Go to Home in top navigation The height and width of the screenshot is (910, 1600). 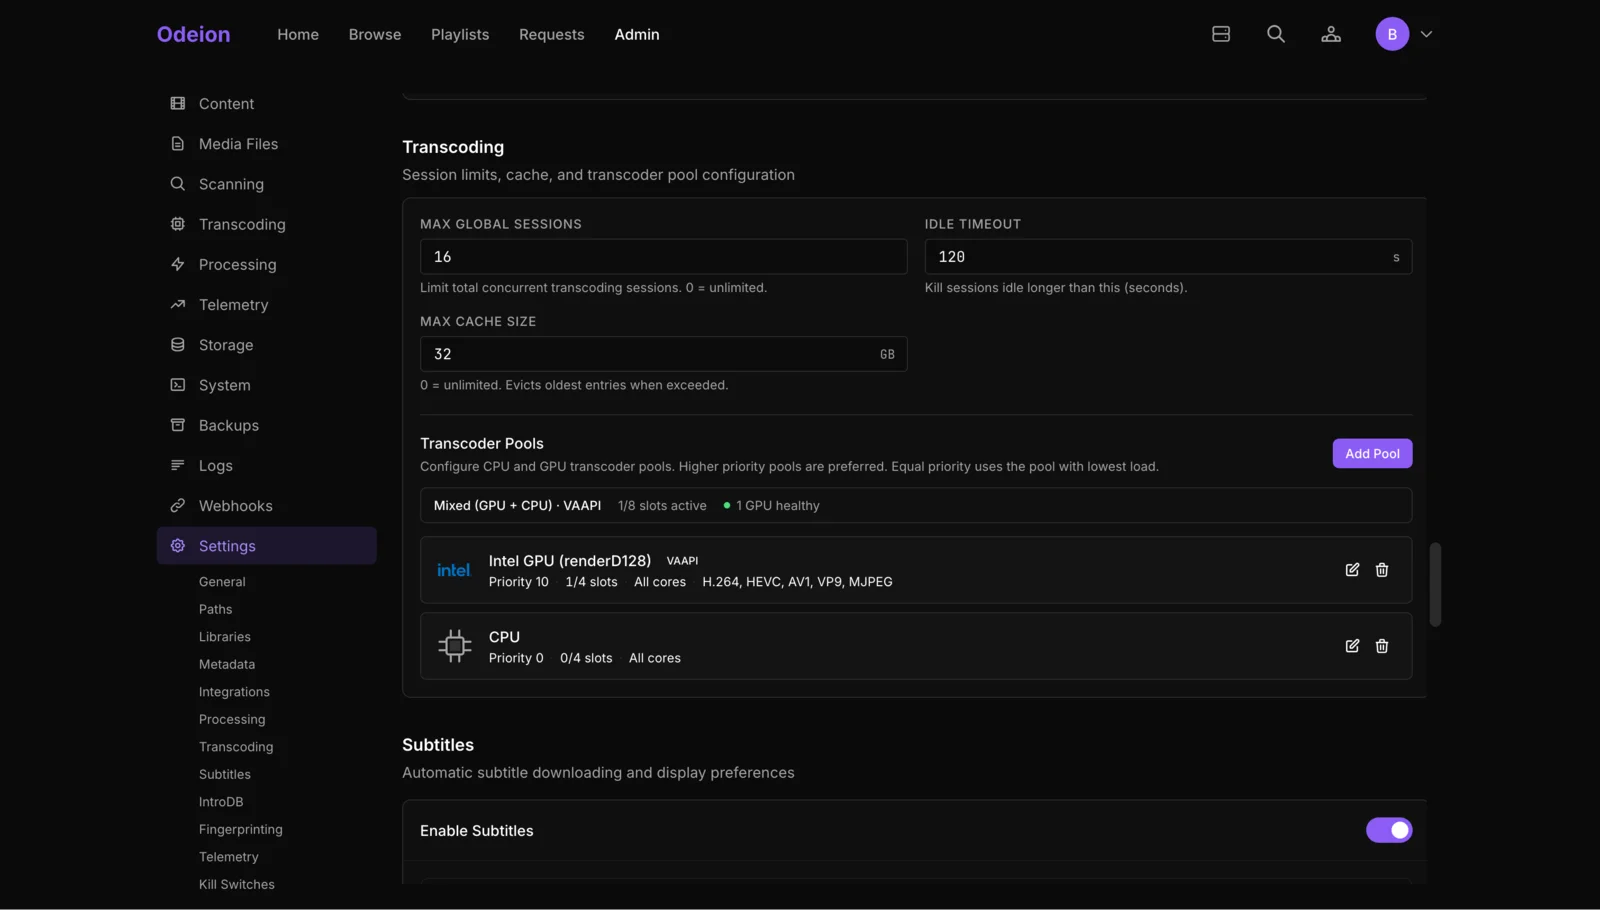(298, 34)
